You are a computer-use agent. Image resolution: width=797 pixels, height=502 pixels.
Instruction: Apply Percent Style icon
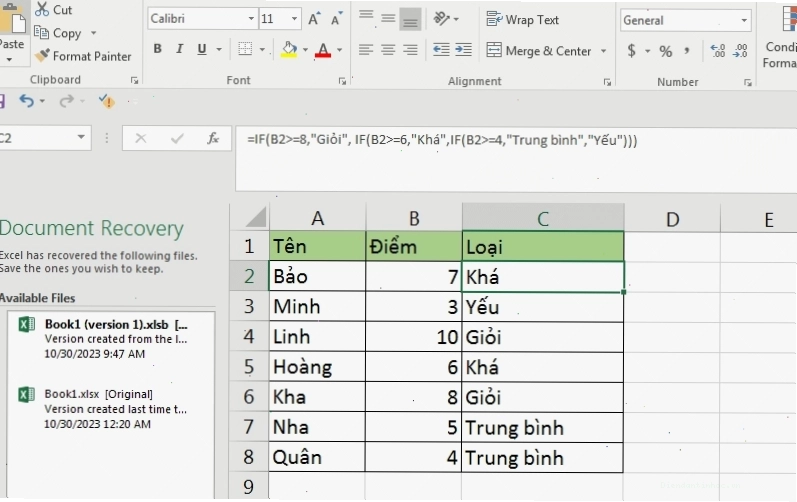pyautogui.click(x=665, y=51)
